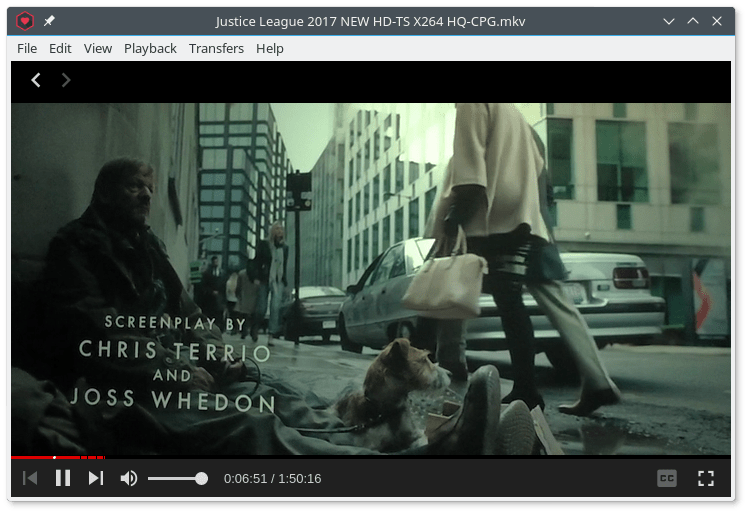Skip to the next track
Viewport: 748px width, 514px height.
pyautogui.click(x=96, y=478)
